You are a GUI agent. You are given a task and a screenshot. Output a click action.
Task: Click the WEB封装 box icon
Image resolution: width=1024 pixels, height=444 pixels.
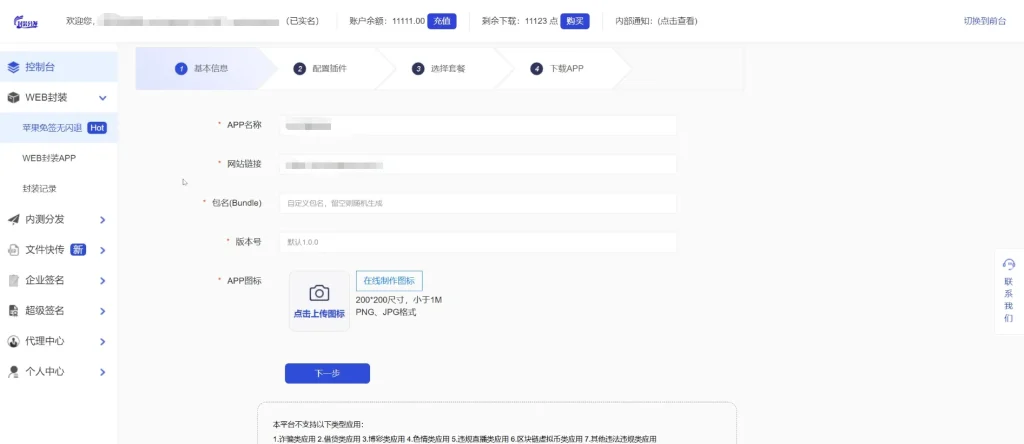tap(14, 98)
